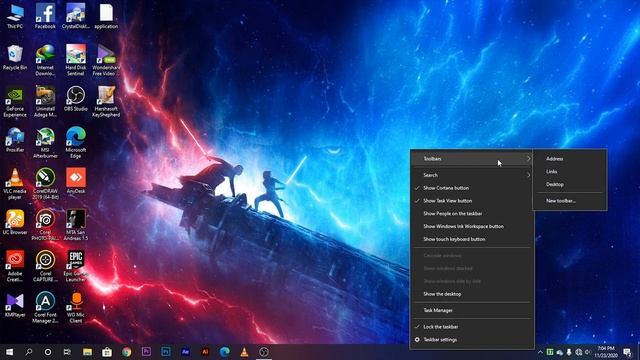Select the This PC desktop icon

coord(15,17)
